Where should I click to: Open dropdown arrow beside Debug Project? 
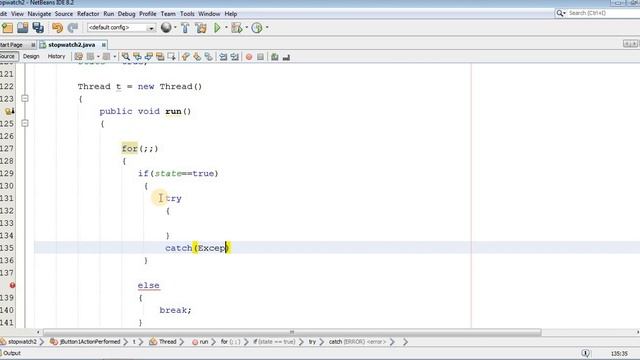(247, 28)
